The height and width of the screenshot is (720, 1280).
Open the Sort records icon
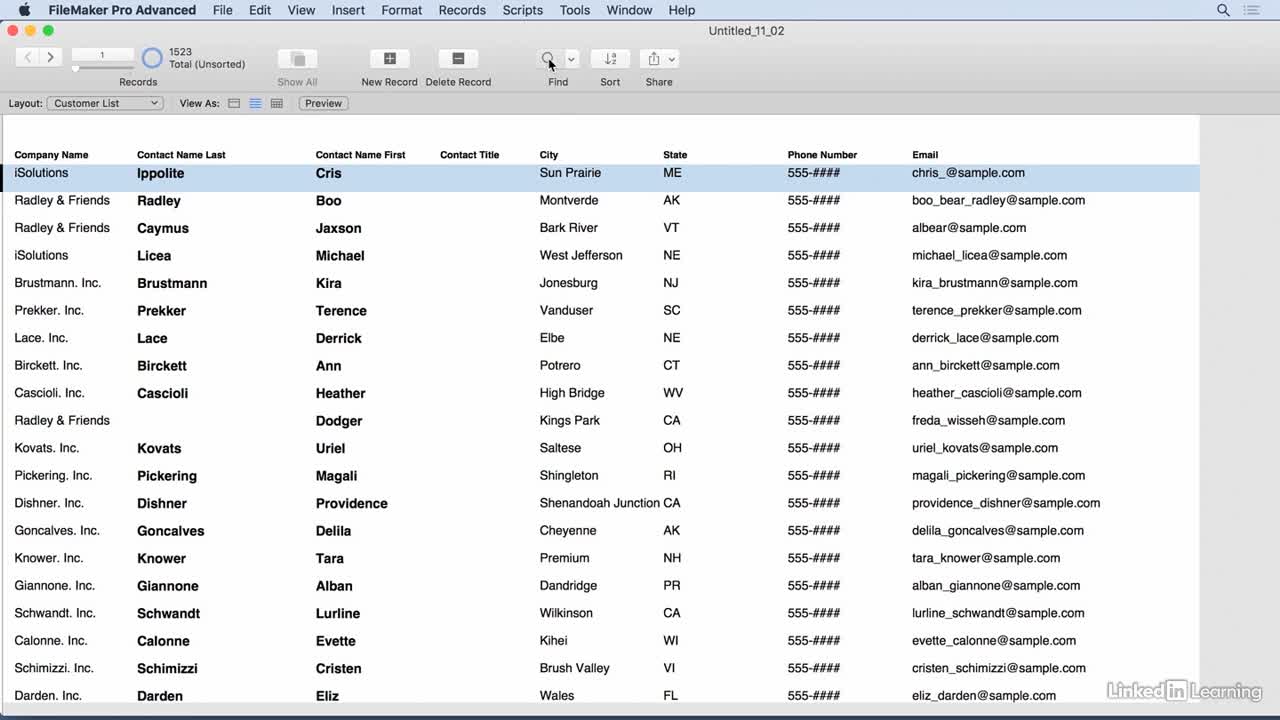[x=610, y=59]
